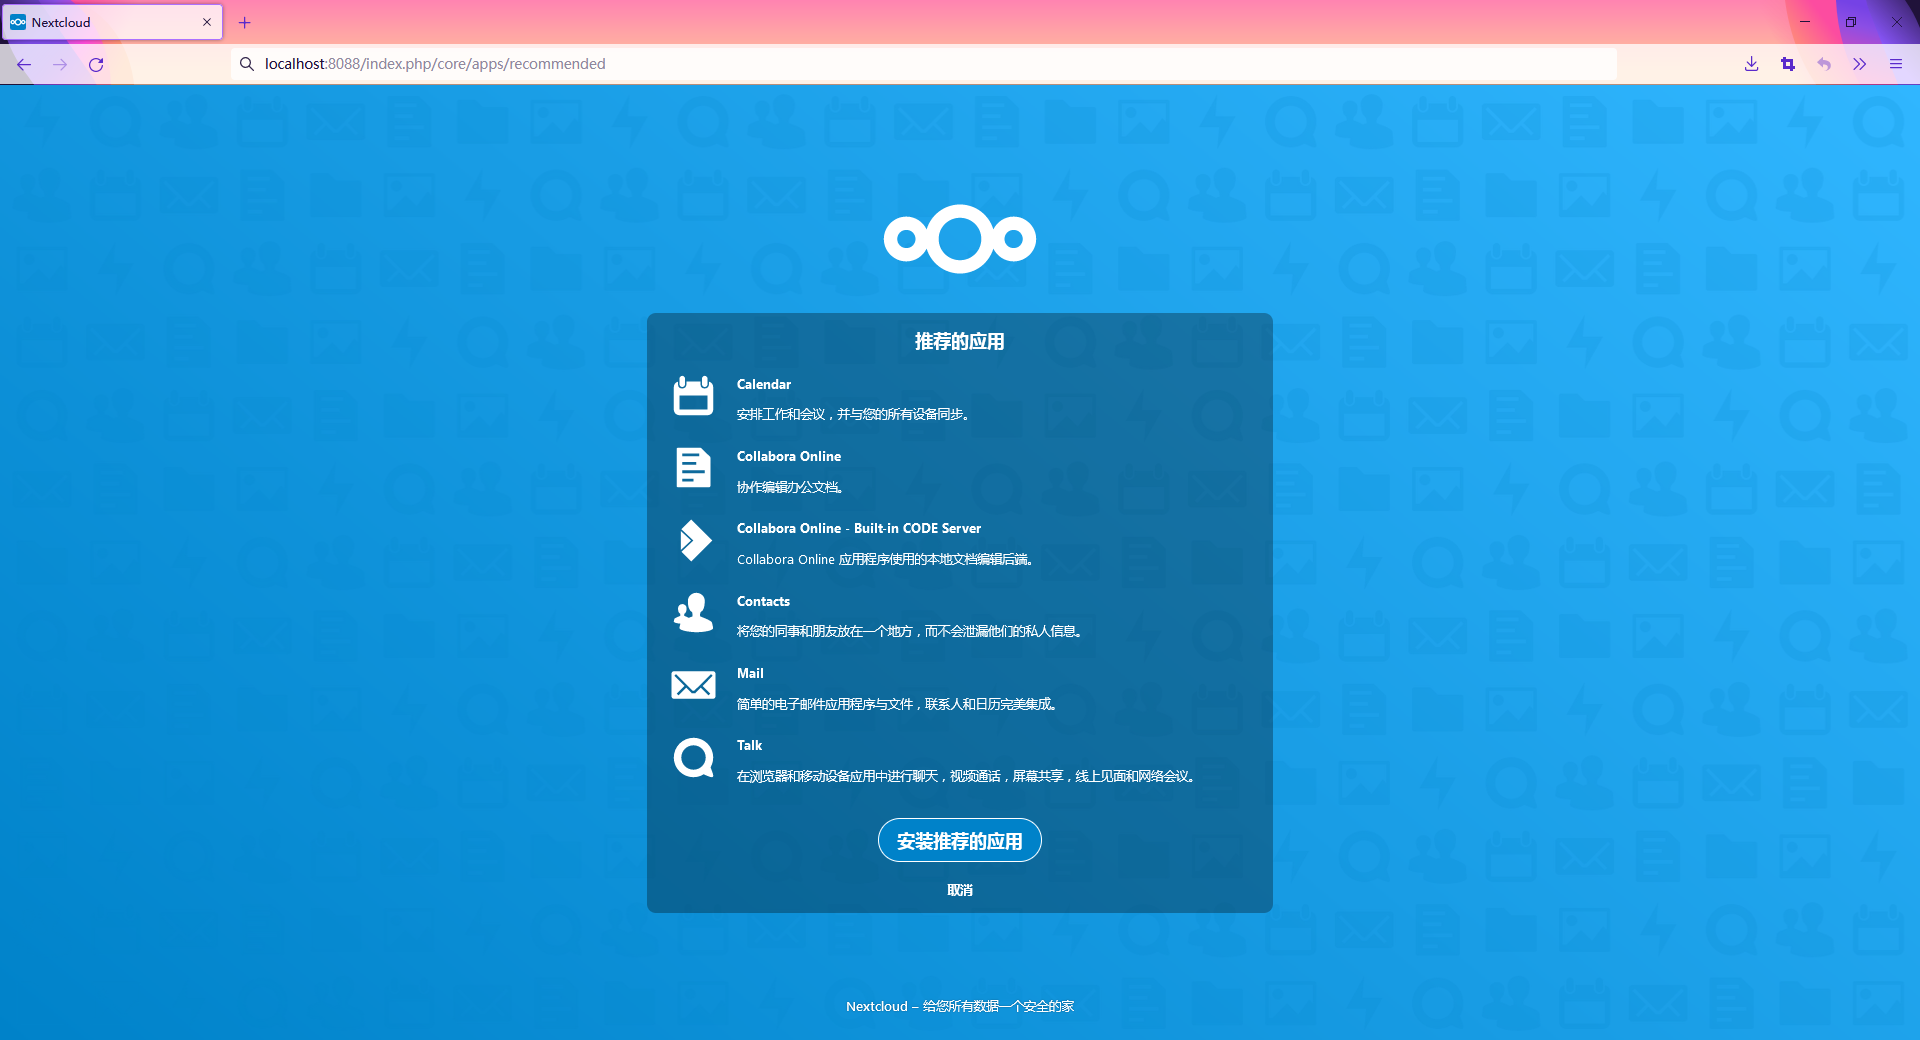This screenshot has height=1040, width=1920.
Task: Click the search icon in the address bar
Action: (247, 64)
